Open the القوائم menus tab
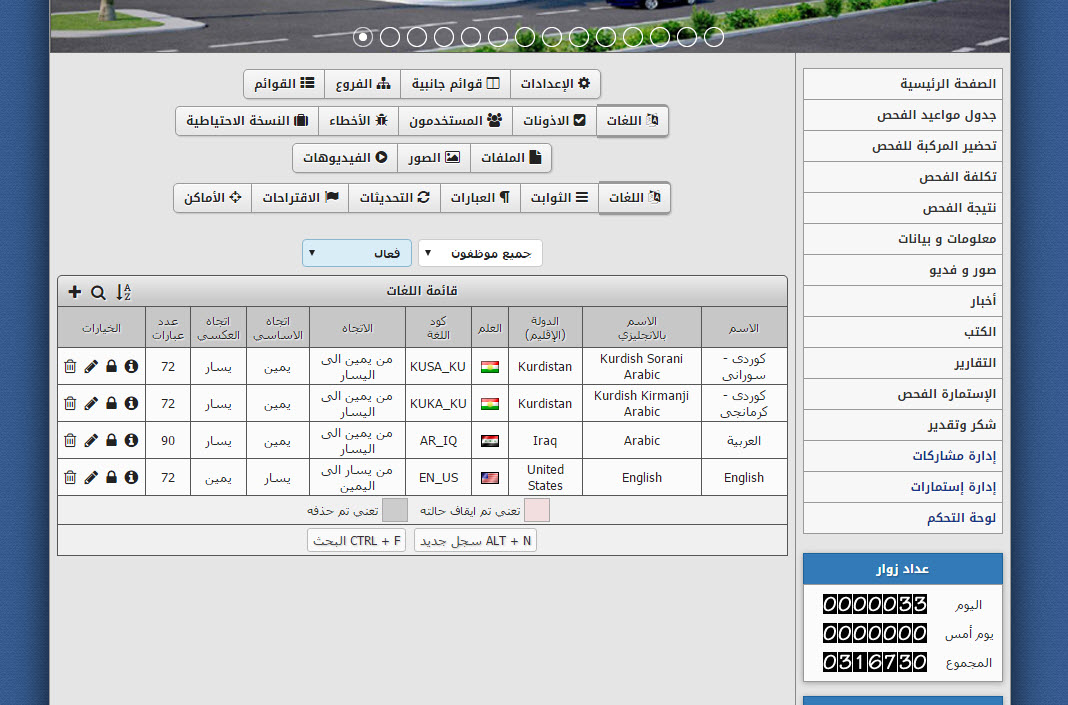 point(284,84)
